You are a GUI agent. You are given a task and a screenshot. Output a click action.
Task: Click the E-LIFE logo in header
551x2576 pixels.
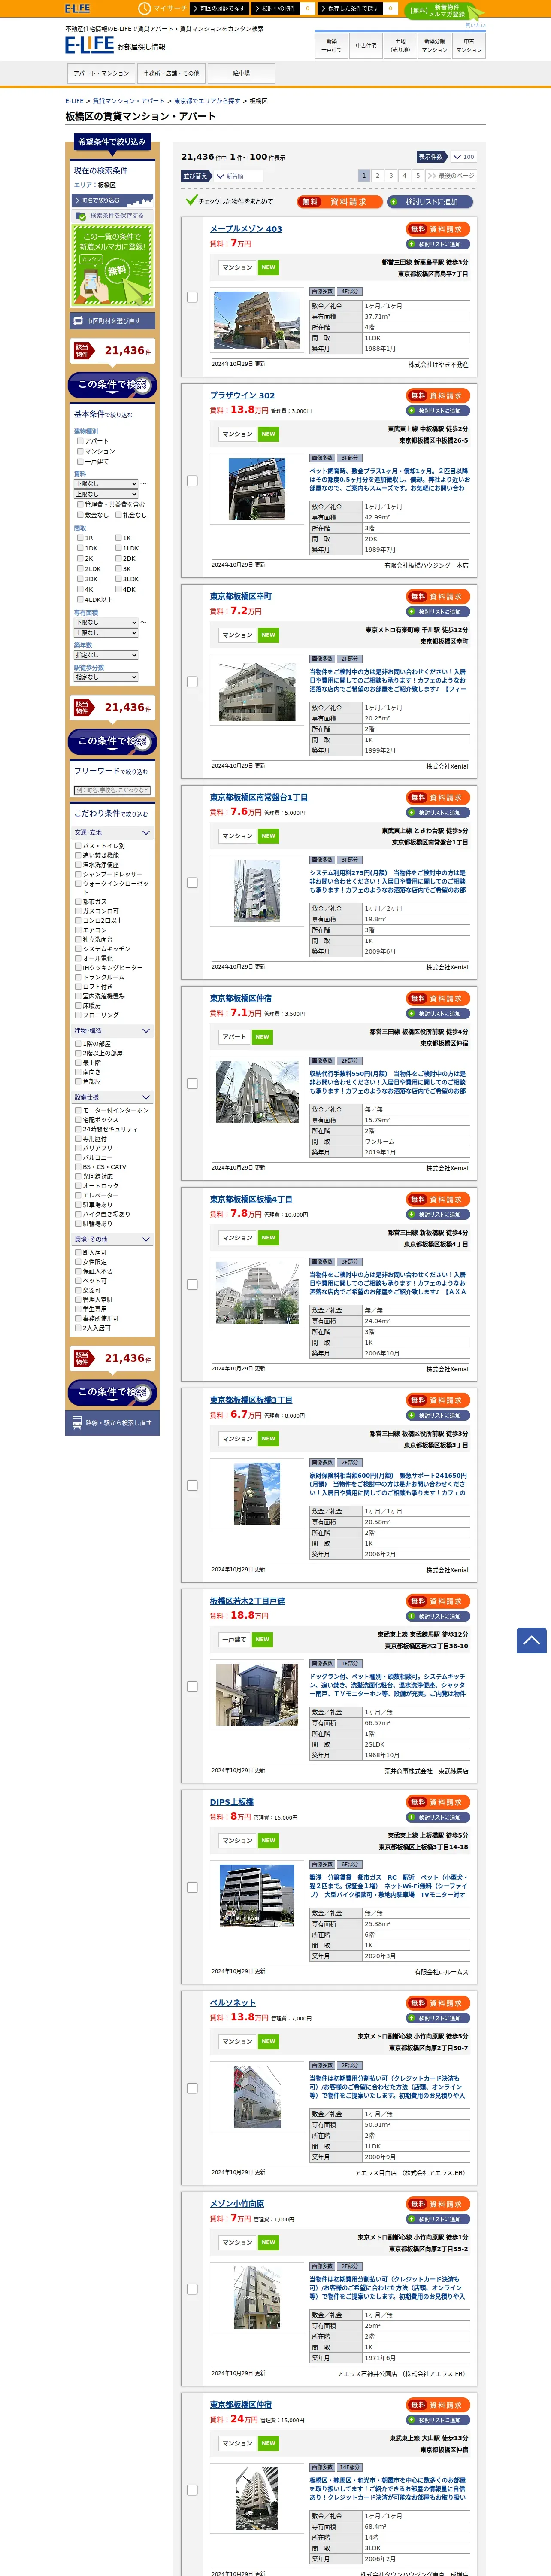89,45
